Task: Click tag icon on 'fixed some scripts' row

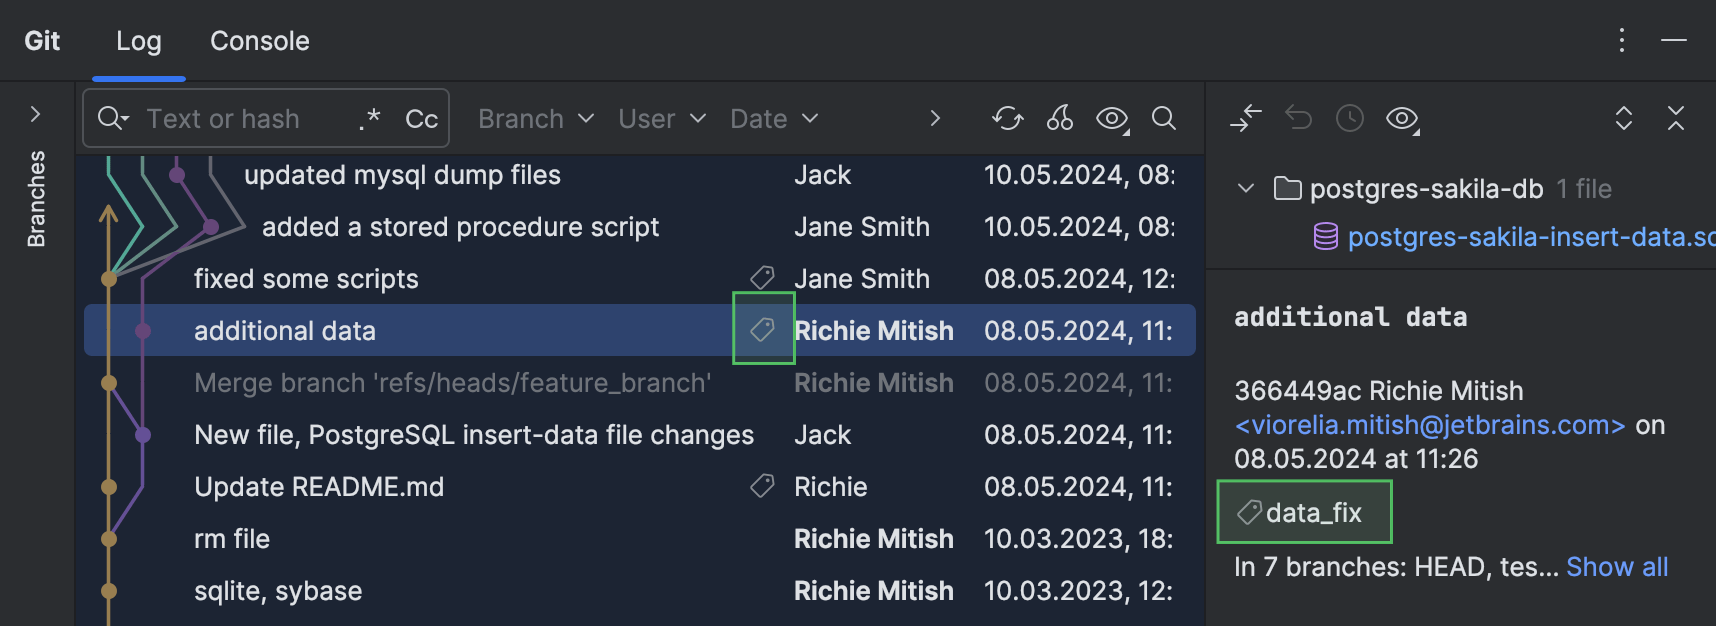Action: click(x=762, y=277)
